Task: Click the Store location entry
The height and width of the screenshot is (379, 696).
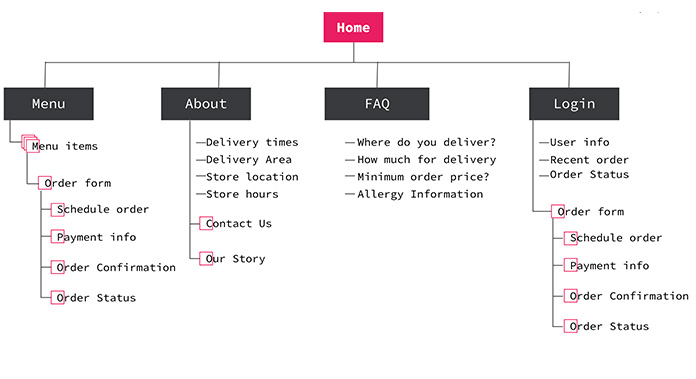Action: (252, 177)
